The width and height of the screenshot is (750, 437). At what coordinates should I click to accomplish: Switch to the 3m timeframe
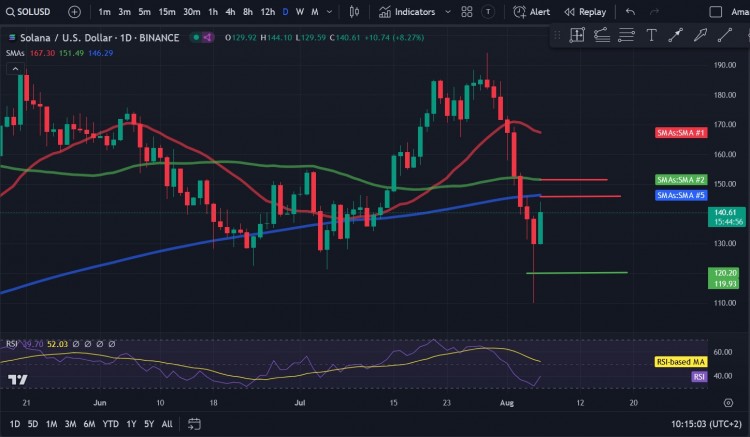point(124,12)
